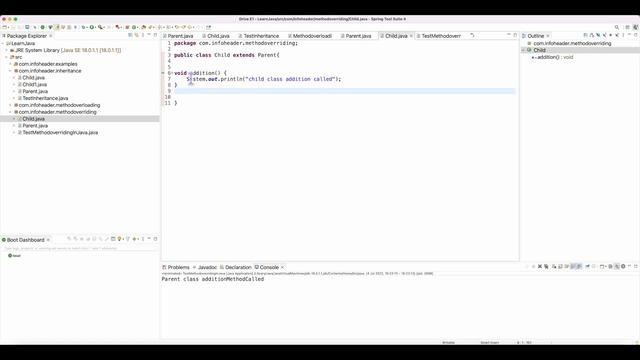This screenshot has height=360, width=640.
Task: Click the Boot Dashboard filter text field
Action: tap(80, 248)
